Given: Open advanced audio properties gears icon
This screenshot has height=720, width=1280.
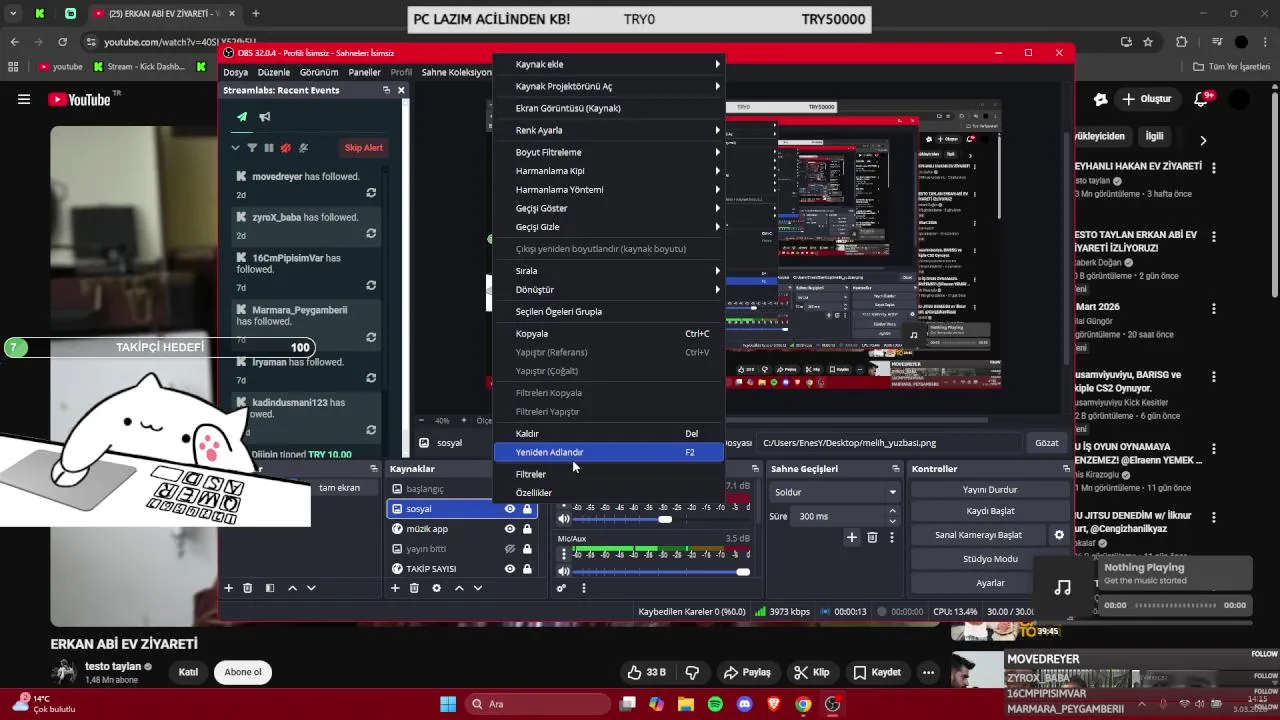Looking at the screenshot, I should pyautogui.click(x=562, y=588).
